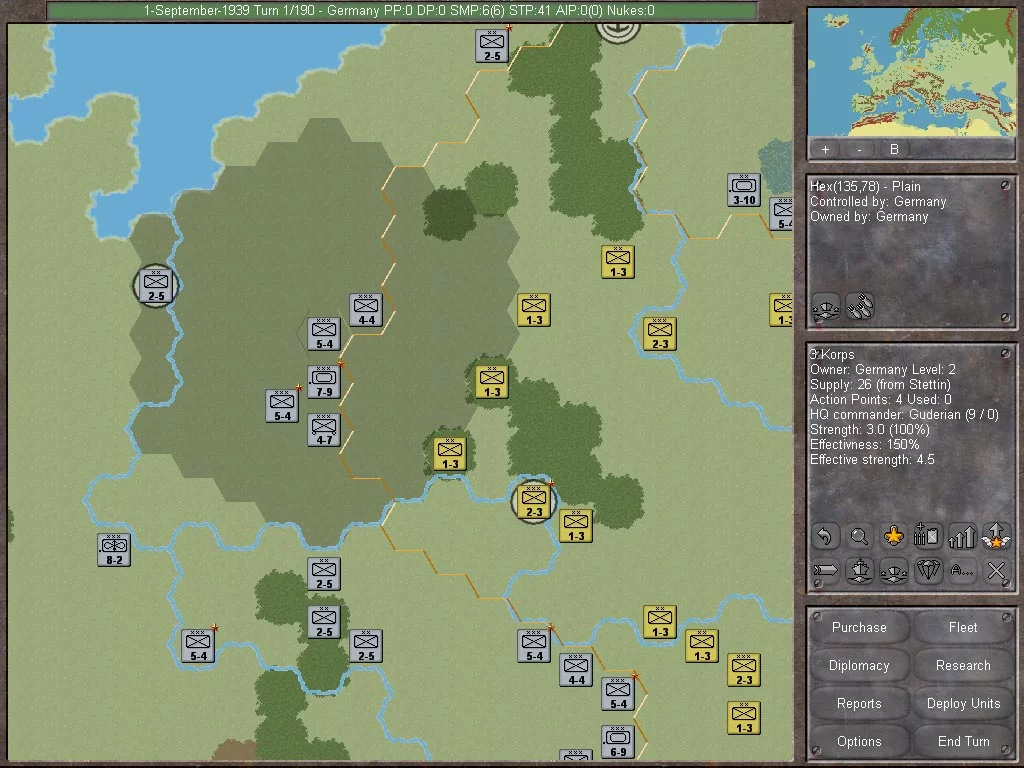Open the Diplomacy screen
The height and width of the screenshot is (768, 1024).
(x=859, y=665)
